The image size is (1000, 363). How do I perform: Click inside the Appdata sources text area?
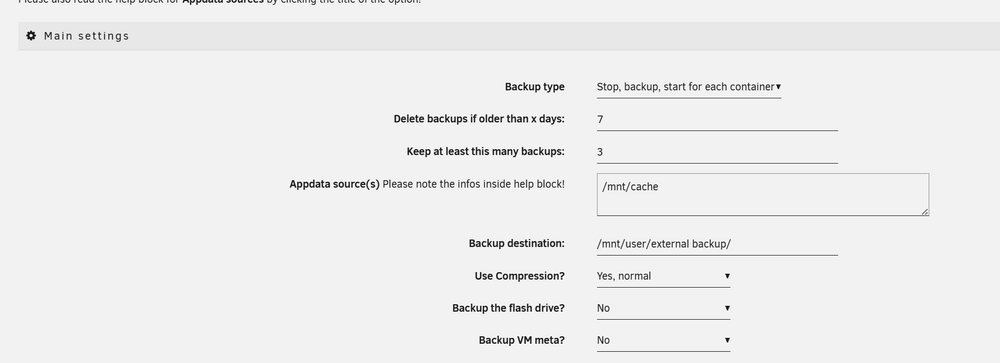coord(763,194)
